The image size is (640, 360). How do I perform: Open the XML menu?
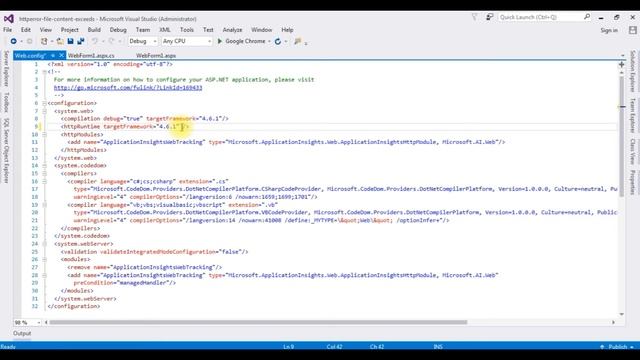coord(165,30)
